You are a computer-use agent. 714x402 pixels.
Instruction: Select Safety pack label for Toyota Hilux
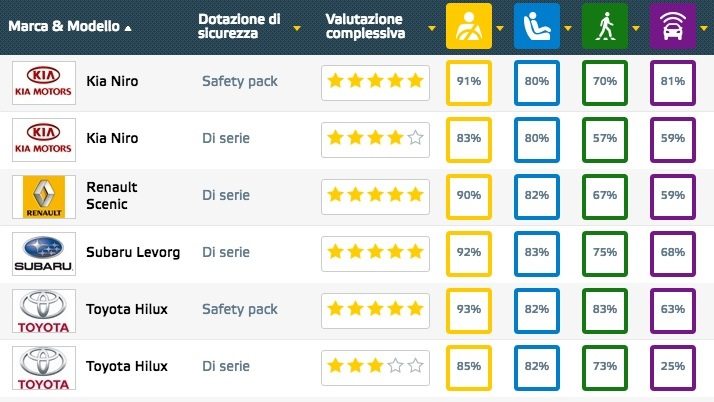[239, 310]
